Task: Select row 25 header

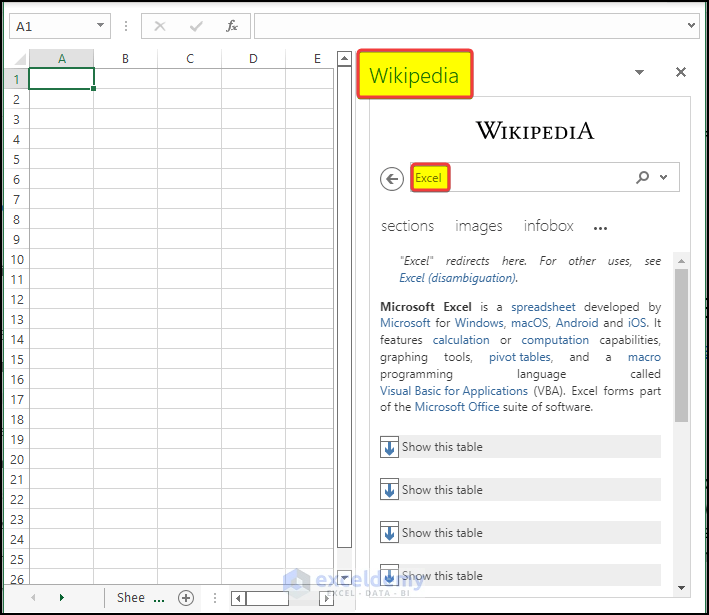Action: [x=17, y=559]
